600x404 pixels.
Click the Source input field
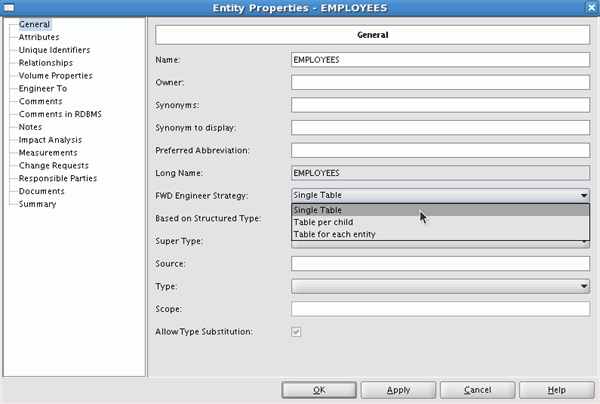click(x=440, y=264)
